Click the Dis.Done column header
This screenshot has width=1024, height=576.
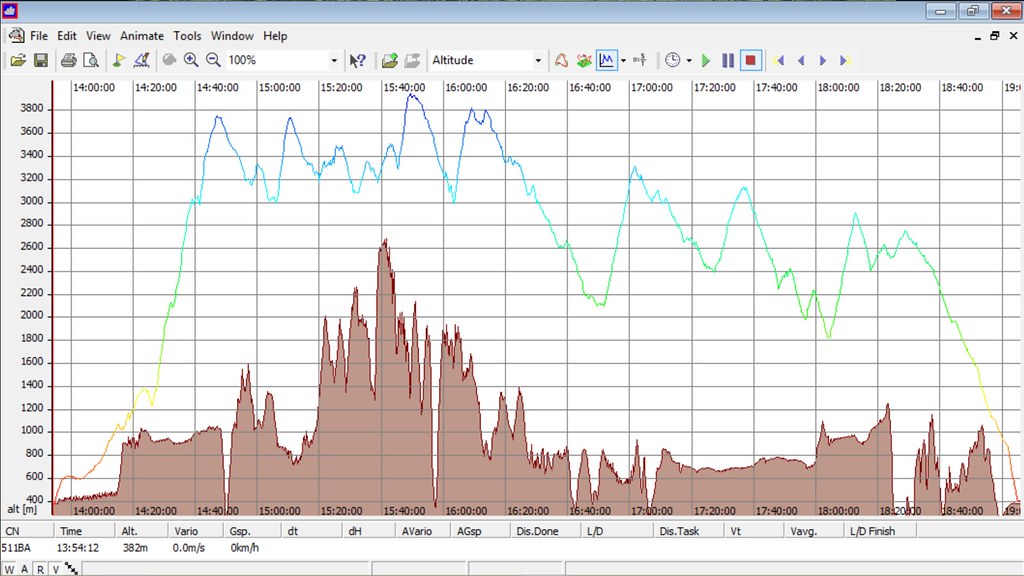pyautogui.click(x=545, y=531)
